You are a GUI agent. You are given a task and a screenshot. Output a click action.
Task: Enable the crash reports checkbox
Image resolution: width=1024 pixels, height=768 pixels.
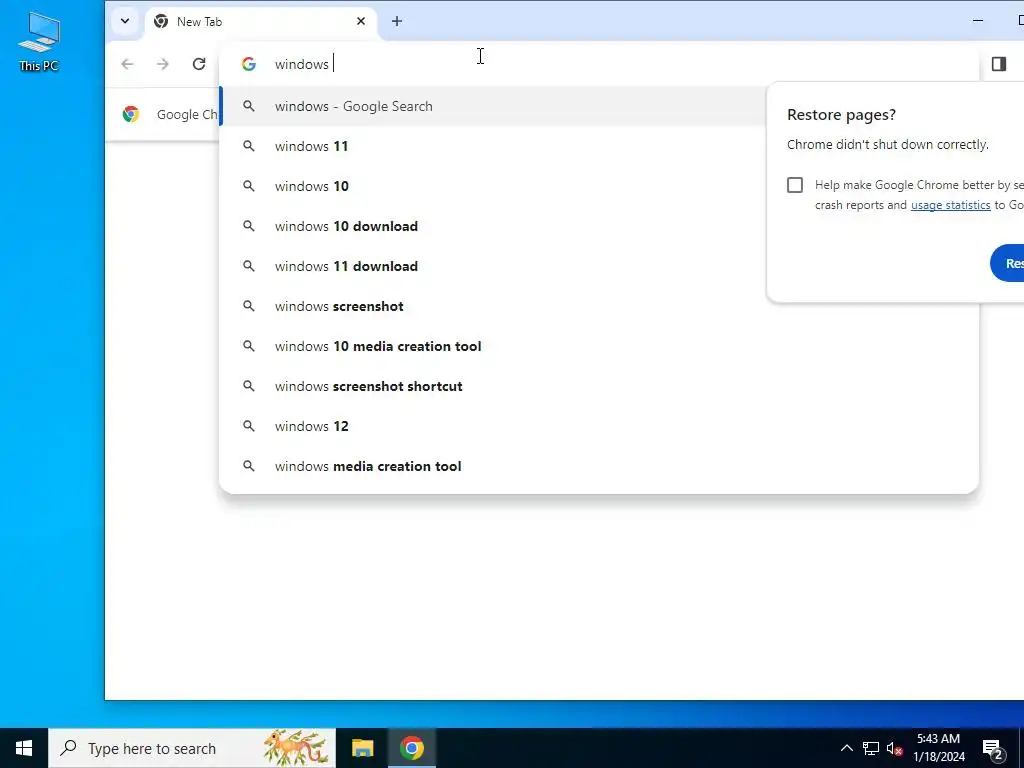click(795, 185)
